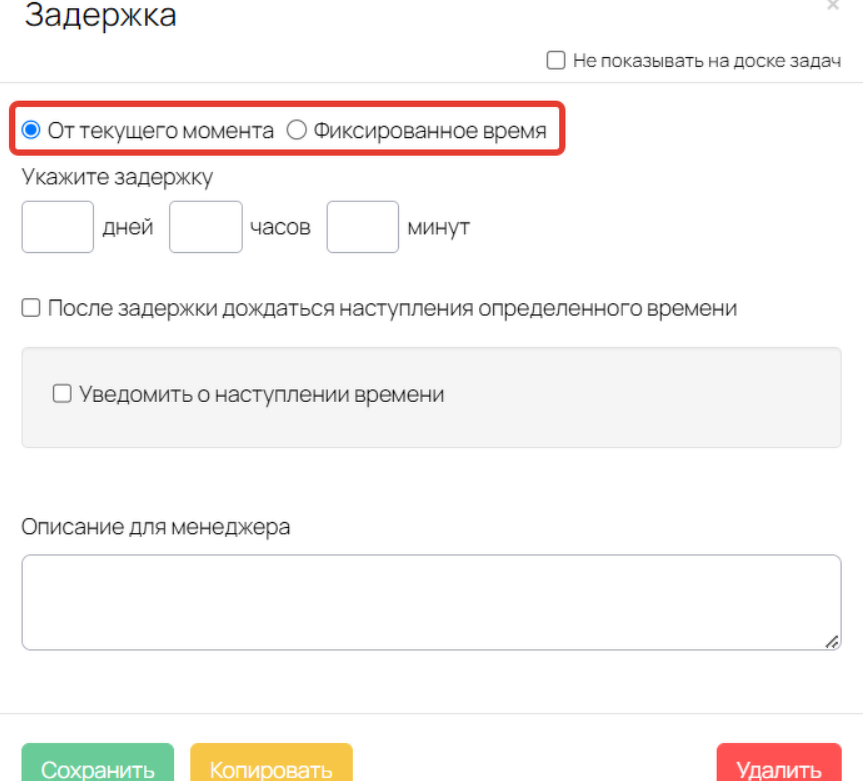Click the "часов" delay input field

coord(206,227)
